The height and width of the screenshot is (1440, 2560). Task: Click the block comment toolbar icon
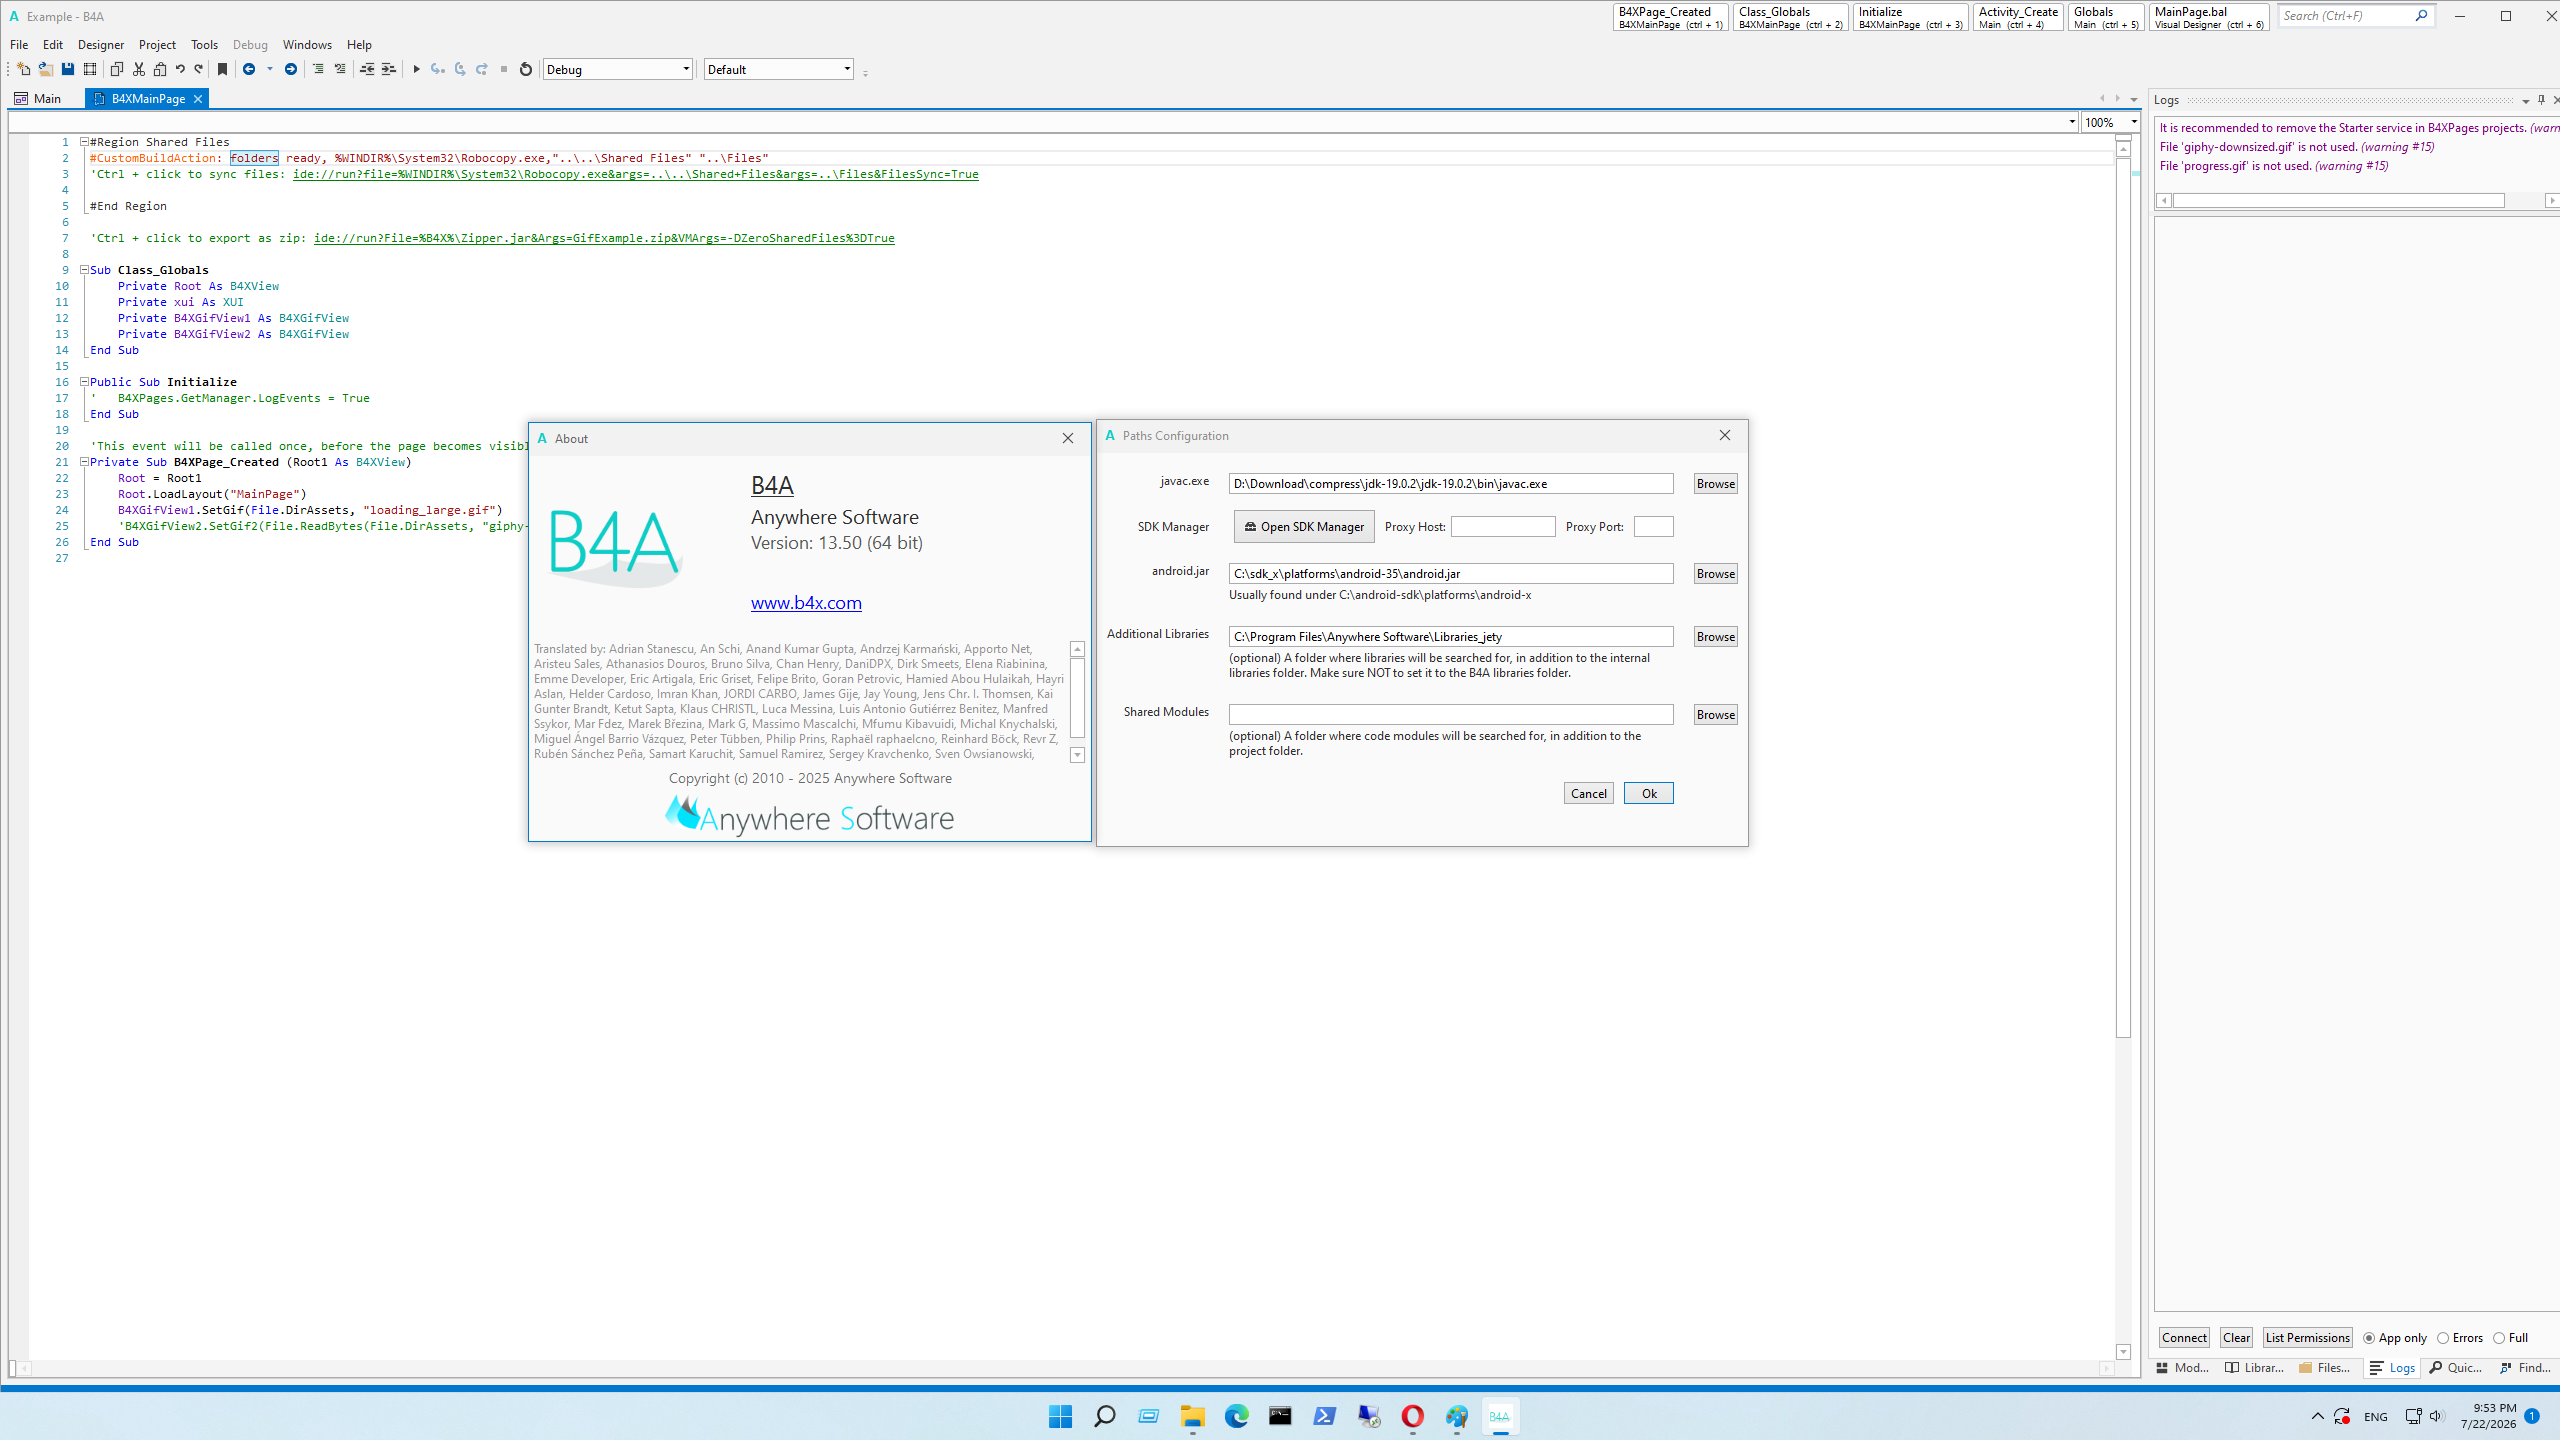(x=318, y=69)
